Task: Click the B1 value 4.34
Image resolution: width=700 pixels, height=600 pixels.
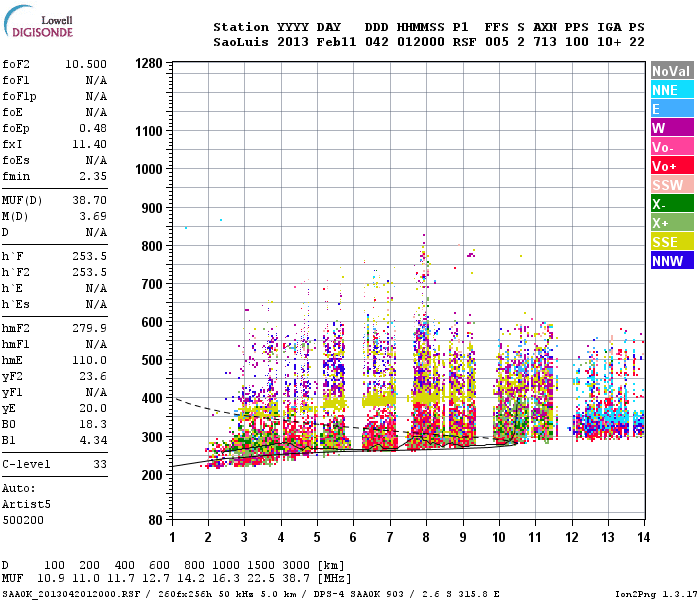Action: [x=93, y=440]
